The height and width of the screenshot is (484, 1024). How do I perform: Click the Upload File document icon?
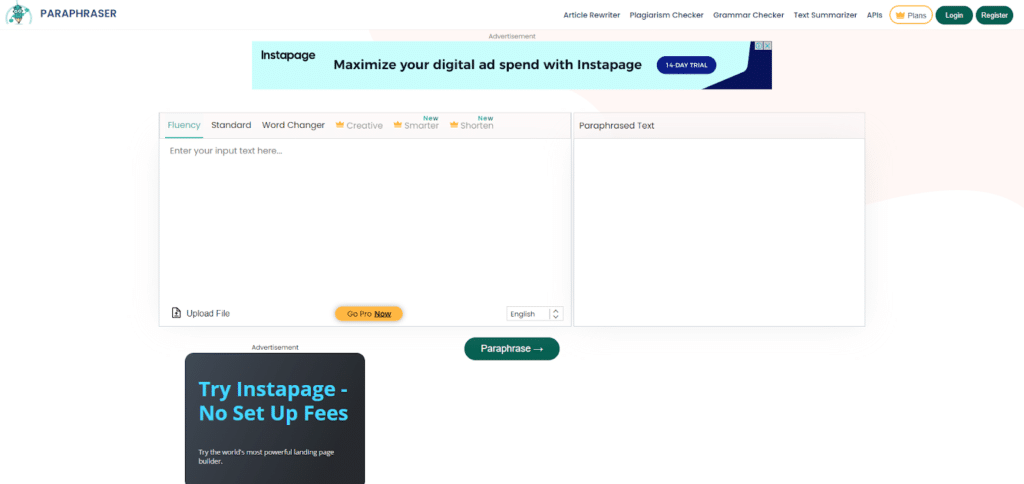[176, 313]
